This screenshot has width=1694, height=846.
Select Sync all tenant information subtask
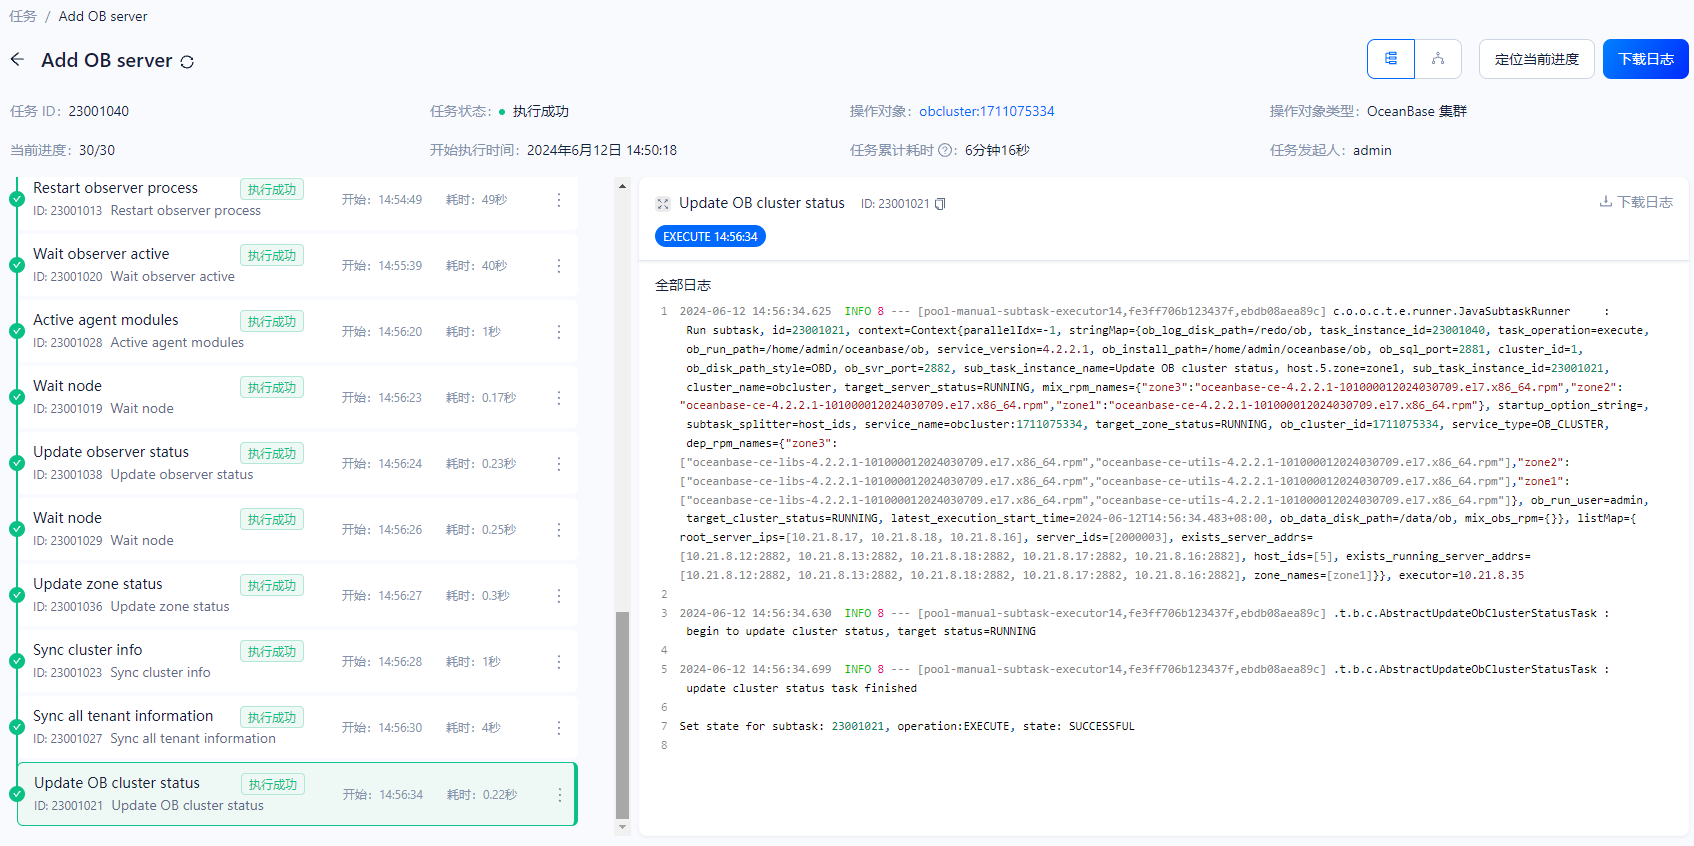click(x=297, y=727)
